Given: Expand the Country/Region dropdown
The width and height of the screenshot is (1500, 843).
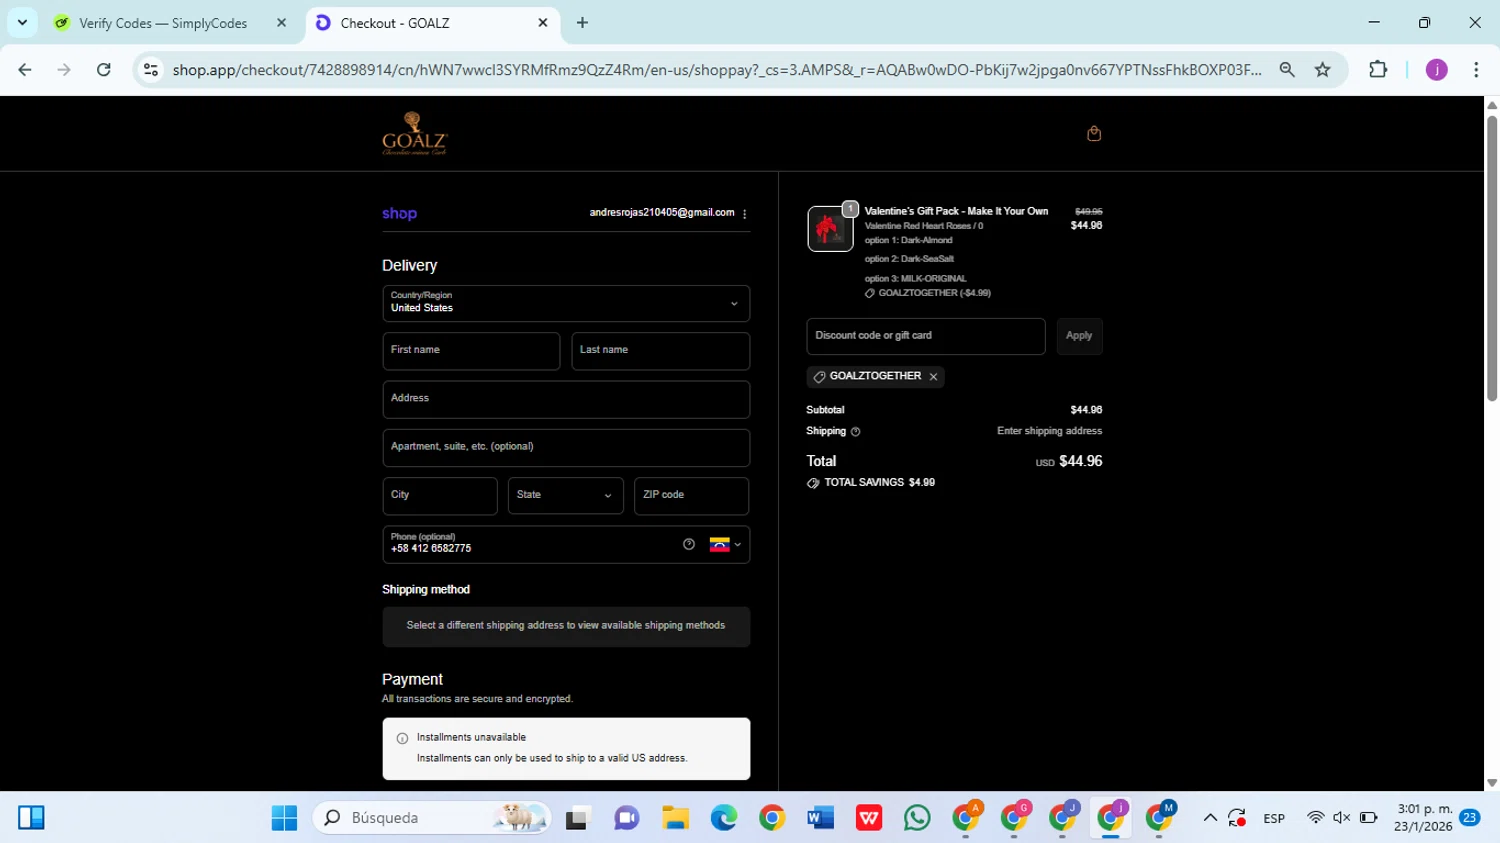Looking at the screenshot, I should coord(566,303).
